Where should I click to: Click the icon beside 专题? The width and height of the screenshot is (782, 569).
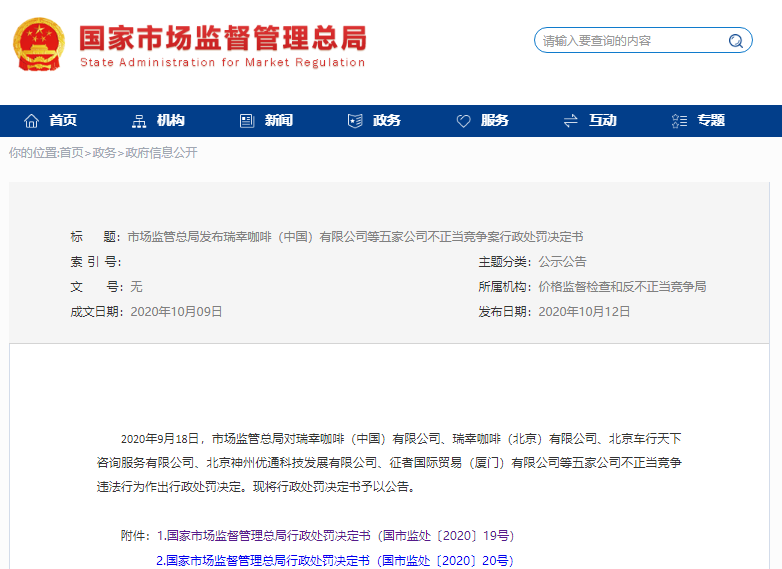(x=679, y=121)
